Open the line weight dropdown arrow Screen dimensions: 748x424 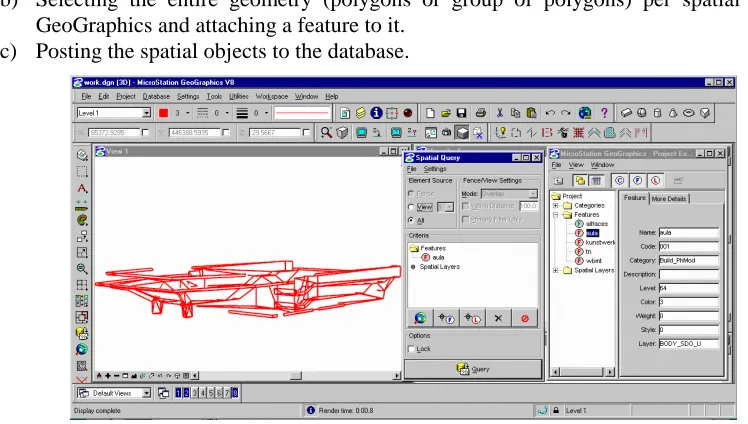pos(266,113)
